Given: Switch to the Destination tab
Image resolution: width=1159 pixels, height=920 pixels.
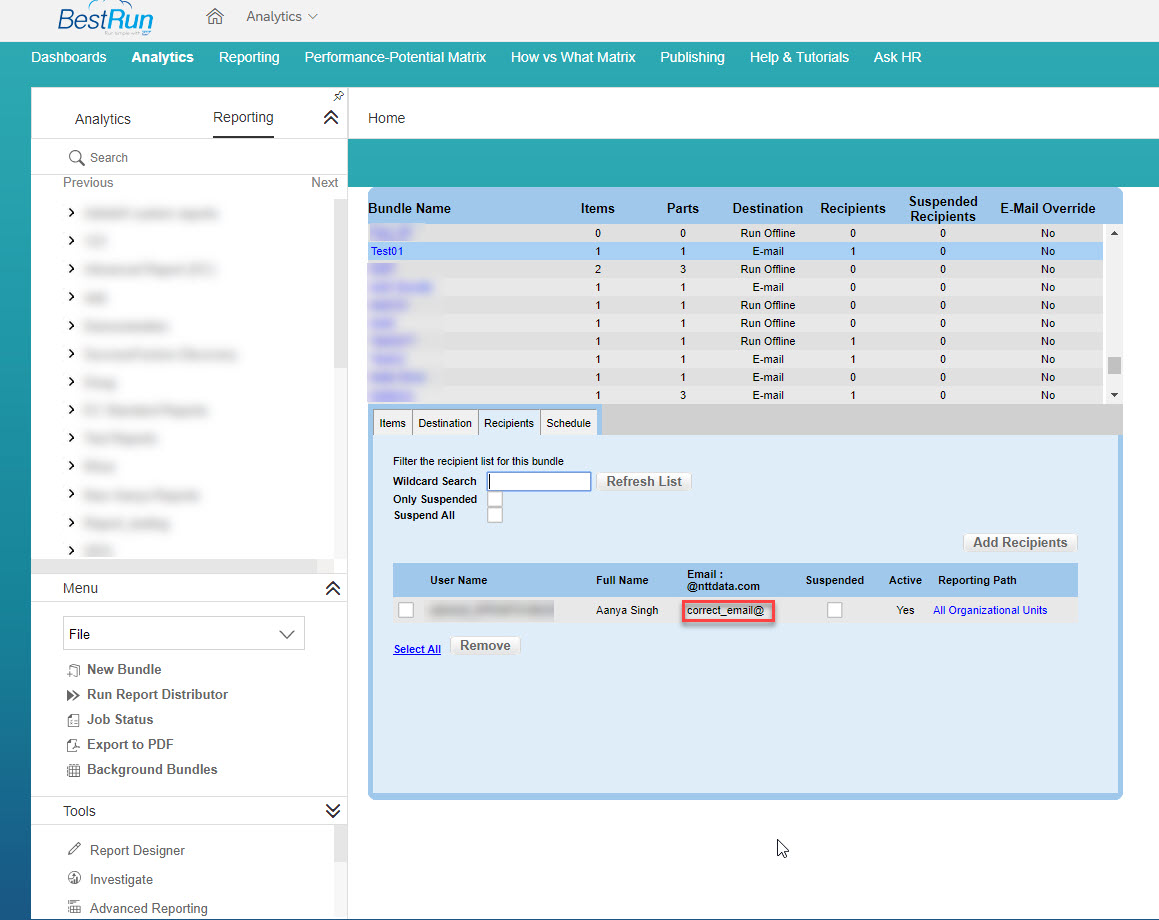Looking at the screenshot, I should pos(445,423).
